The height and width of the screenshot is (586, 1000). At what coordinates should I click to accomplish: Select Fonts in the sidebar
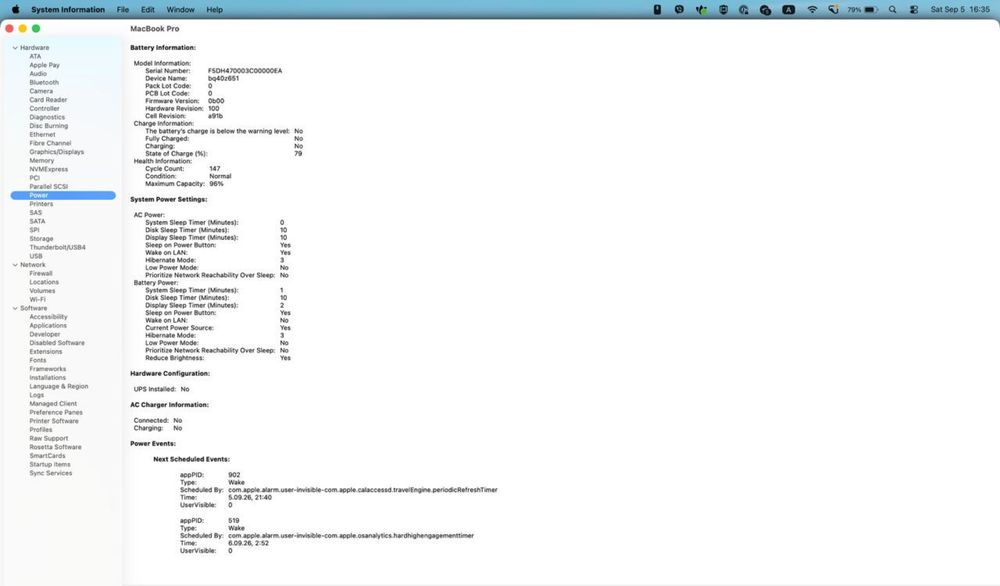pyautogui.click(x=38, y=360)
